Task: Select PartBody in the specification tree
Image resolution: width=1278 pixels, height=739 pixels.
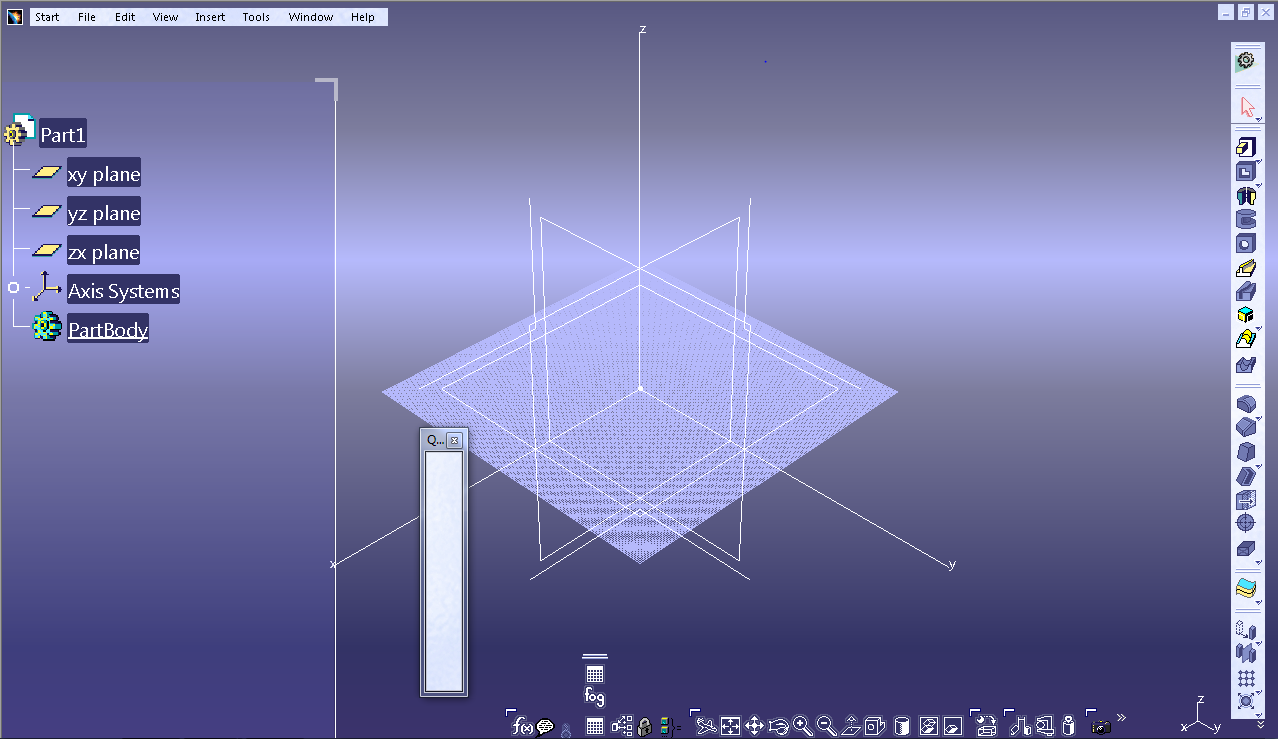Action: tap(107, 328)
